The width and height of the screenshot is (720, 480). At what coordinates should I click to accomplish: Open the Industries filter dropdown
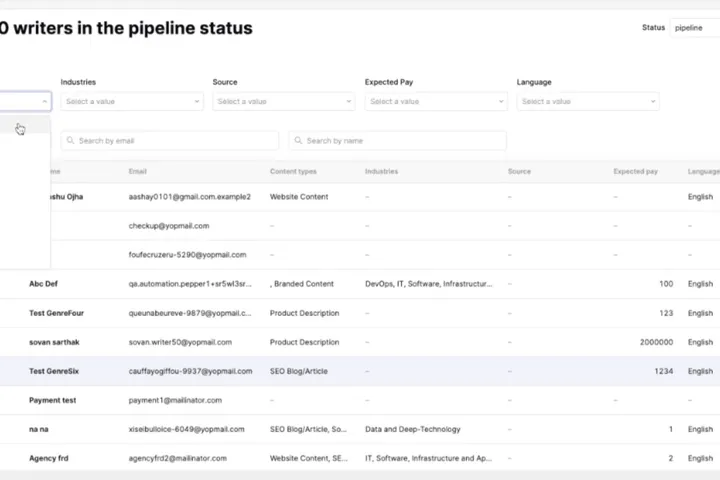pyautogui.click(x=132, y=102)
